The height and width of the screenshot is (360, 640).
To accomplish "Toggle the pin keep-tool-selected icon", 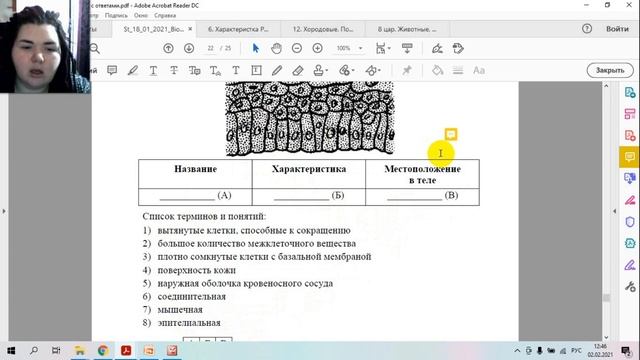I will 407,70.
